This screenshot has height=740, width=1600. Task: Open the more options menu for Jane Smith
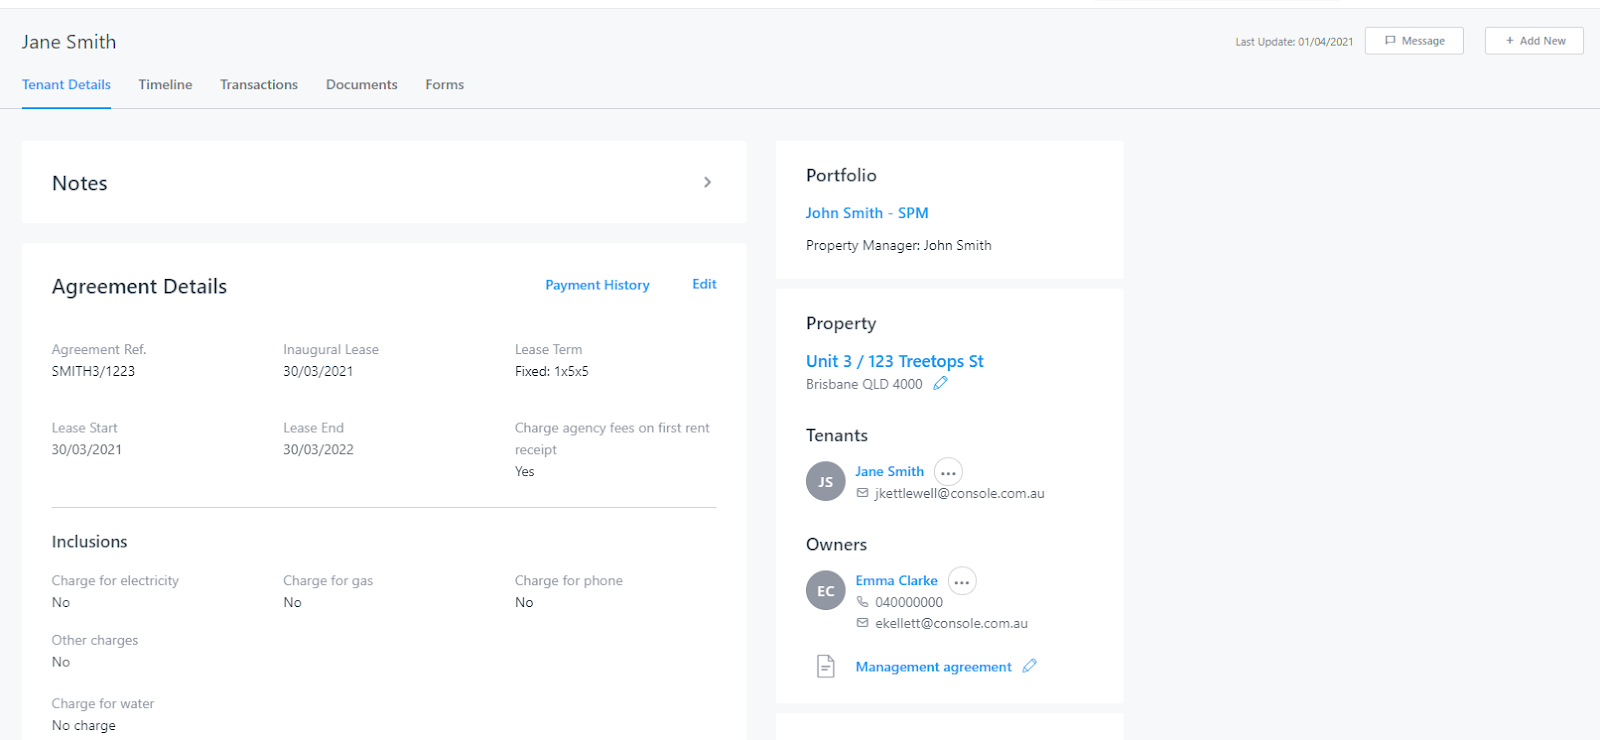[948, 472]
